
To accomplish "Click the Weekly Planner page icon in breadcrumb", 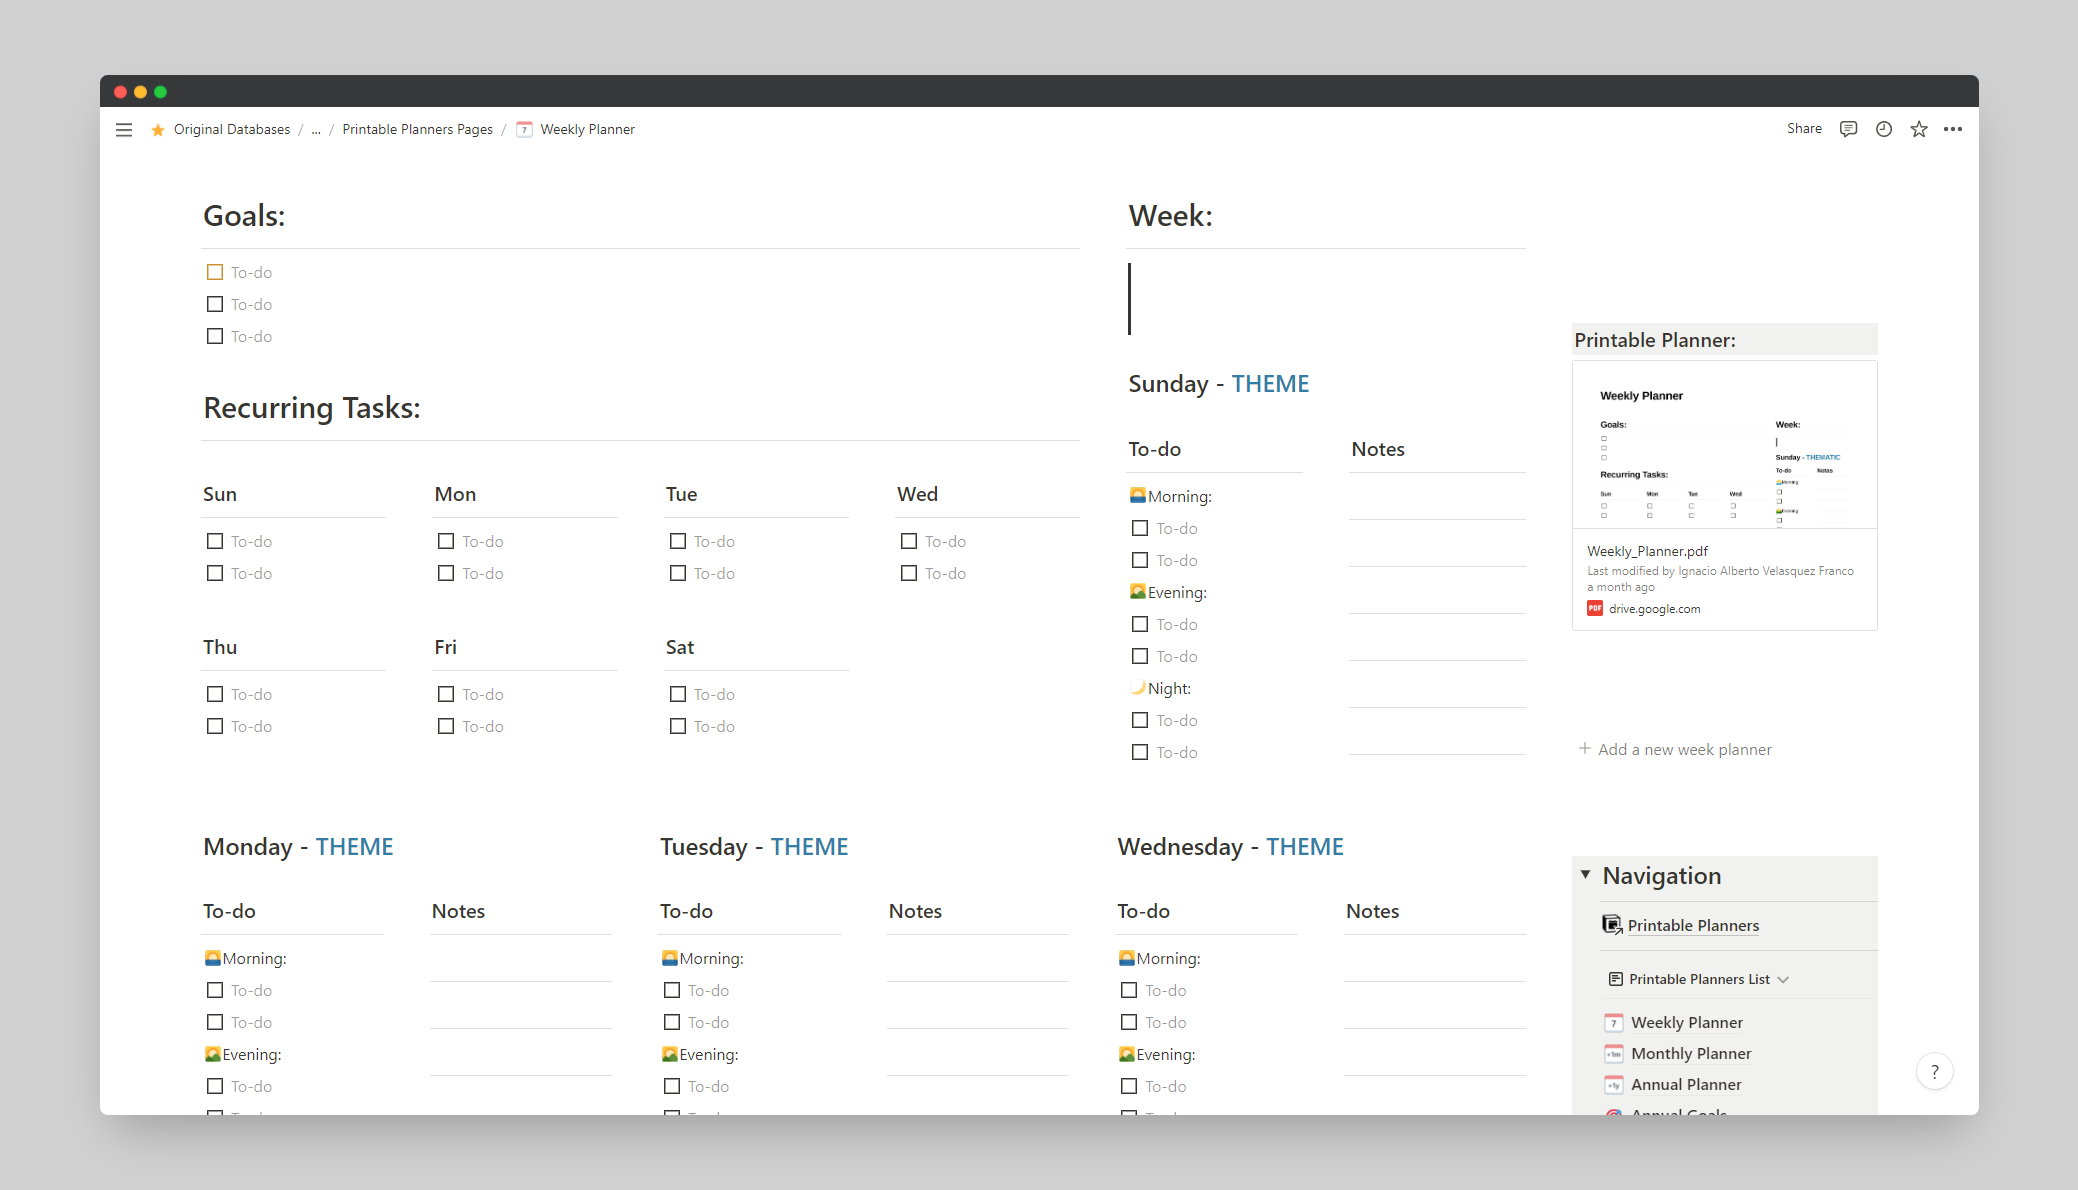I will click(524, 129).
